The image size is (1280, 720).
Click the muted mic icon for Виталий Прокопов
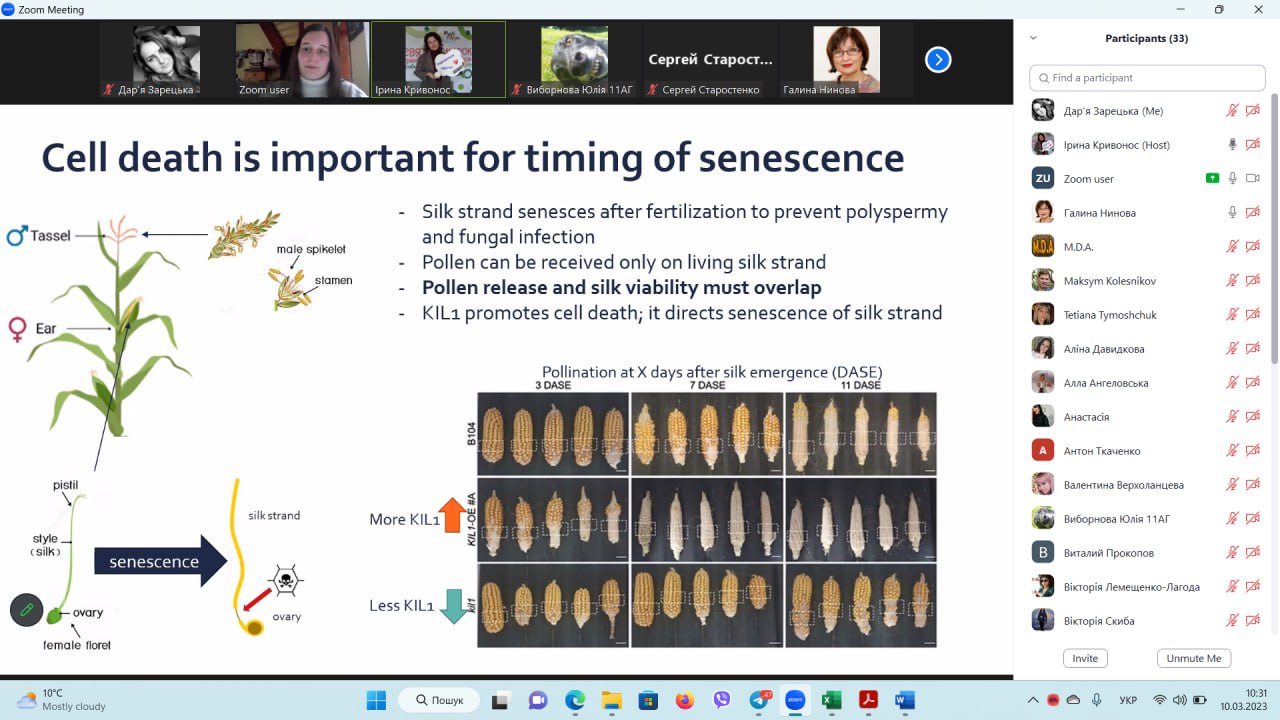coord(1232,553)
